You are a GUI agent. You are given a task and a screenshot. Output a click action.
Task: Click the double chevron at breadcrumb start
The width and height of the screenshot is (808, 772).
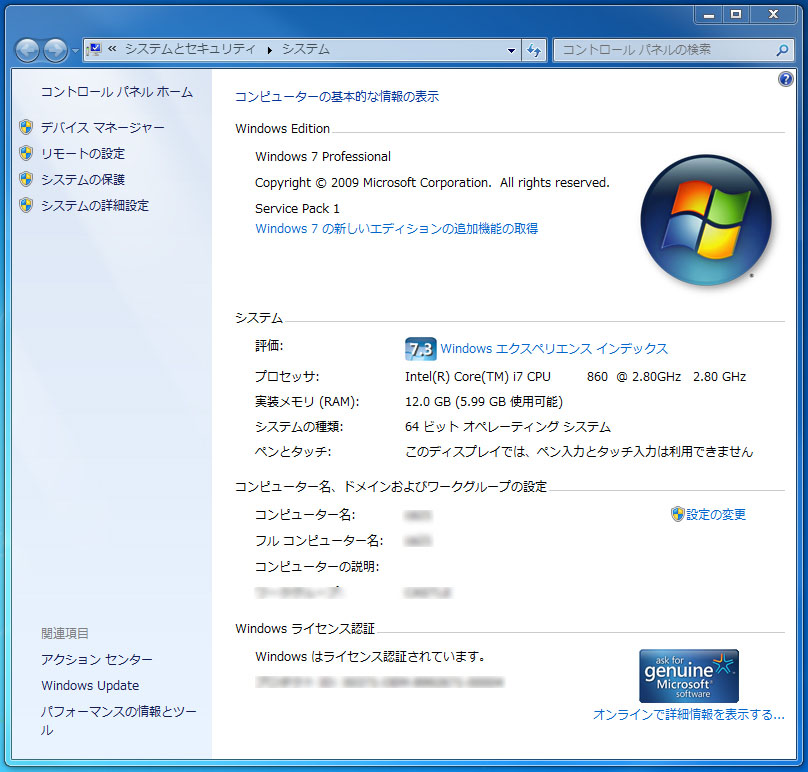point(112,49)
